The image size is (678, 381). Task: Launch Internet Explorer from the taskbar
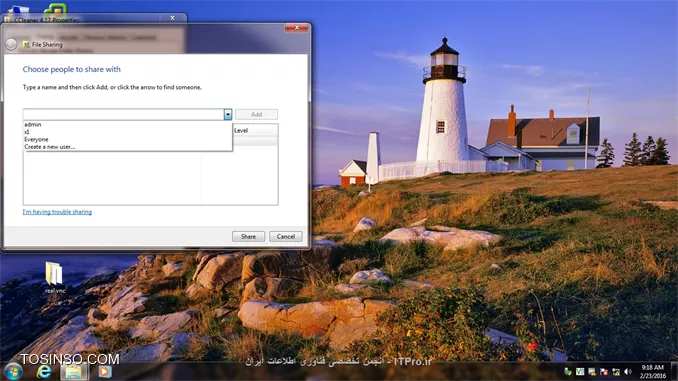44,371
